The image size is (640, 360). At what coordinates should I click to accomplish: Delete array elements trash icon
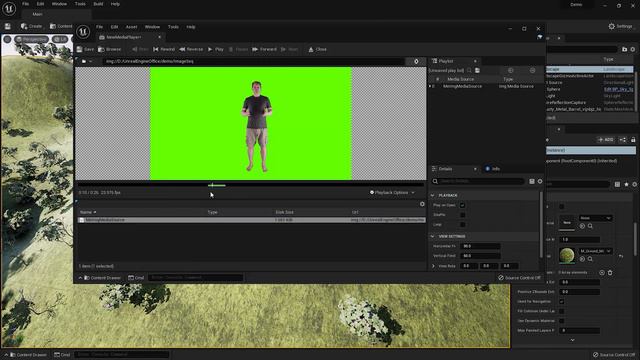(610, 273)
